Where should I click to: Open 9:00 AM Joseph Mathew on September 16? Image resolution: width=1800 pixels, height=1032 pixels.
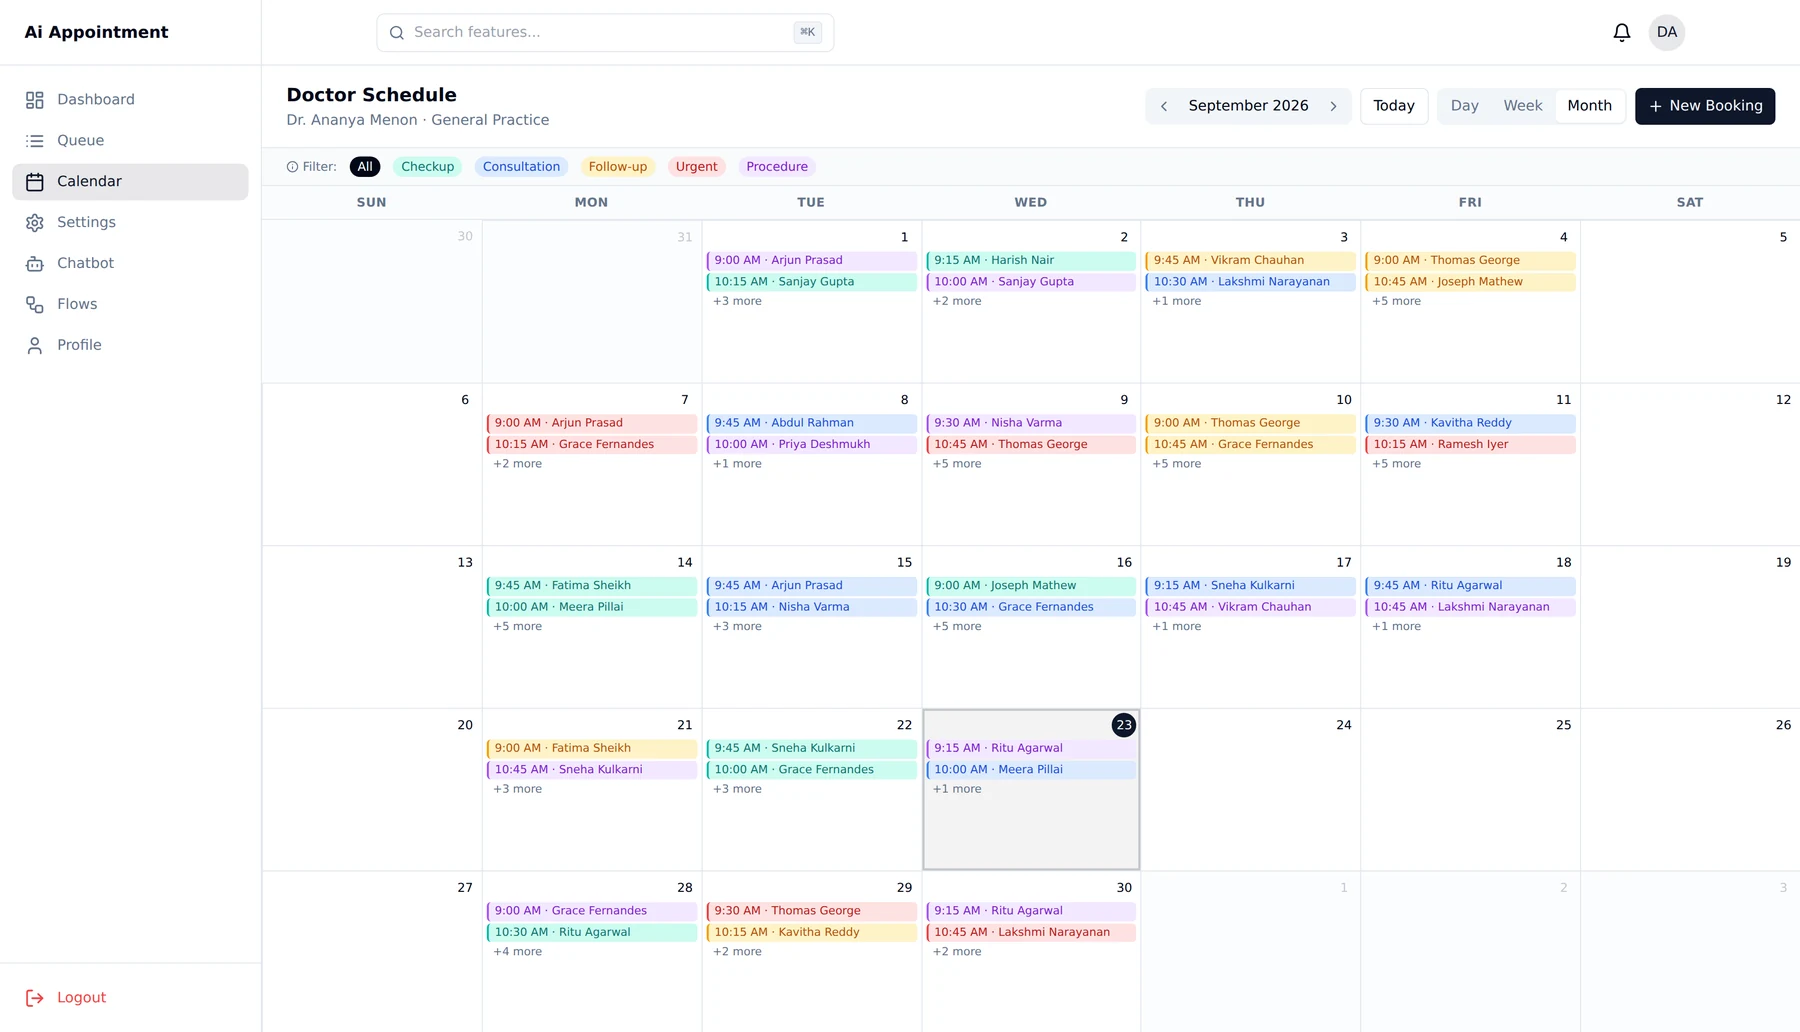point(1031,586)
